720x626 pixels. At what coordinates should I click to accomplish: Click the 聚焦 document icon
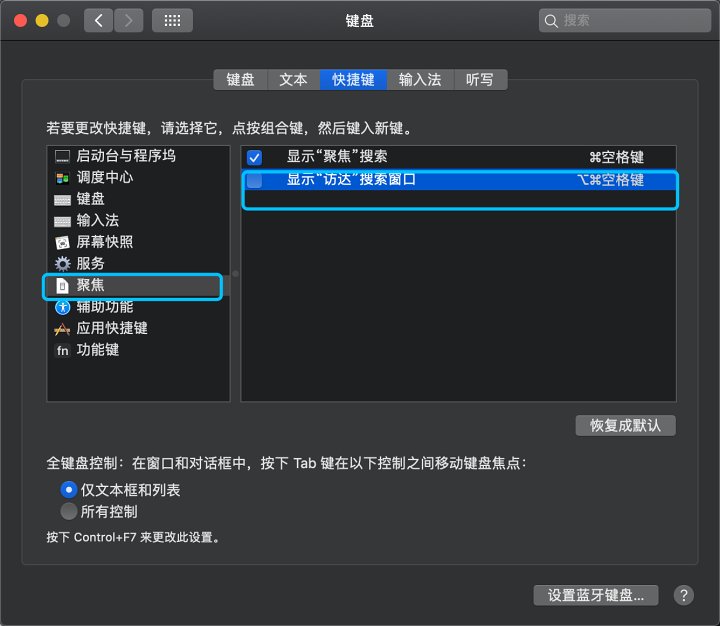point(62,285)
